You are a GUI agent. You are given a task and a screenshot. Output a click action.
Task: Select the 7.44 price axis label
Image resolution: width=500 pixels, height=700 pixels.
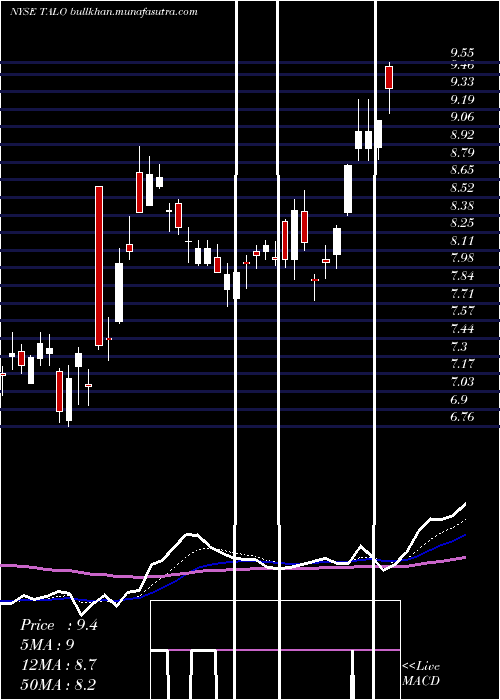(462, 329)
